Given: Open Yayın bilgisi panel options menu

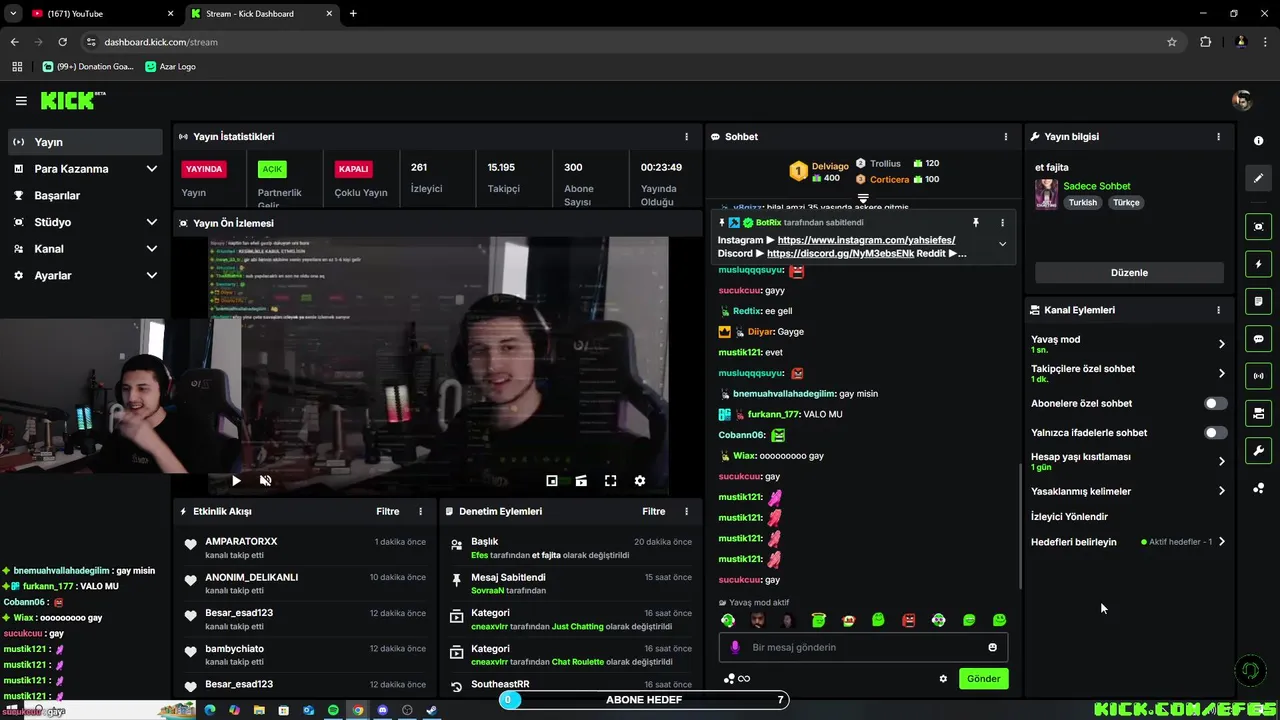Looking at the screenshot, I should [x=1218, y=137].
